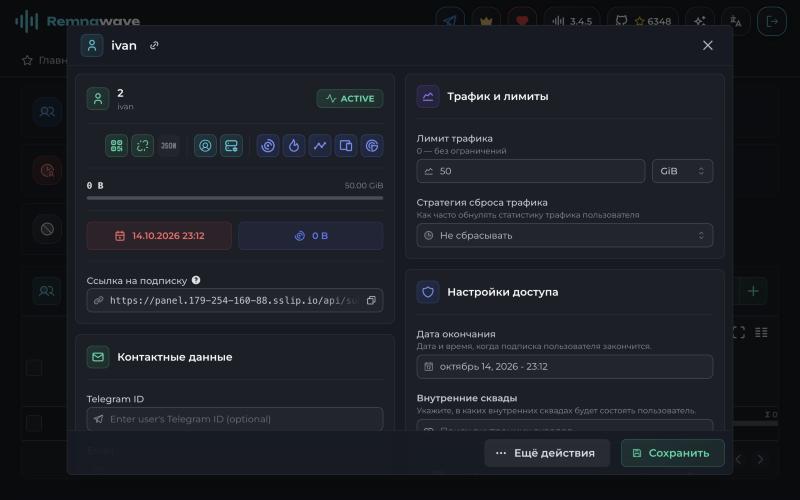
Task: Open the line chart statistics icon
Action: click(x=320, y=146)
